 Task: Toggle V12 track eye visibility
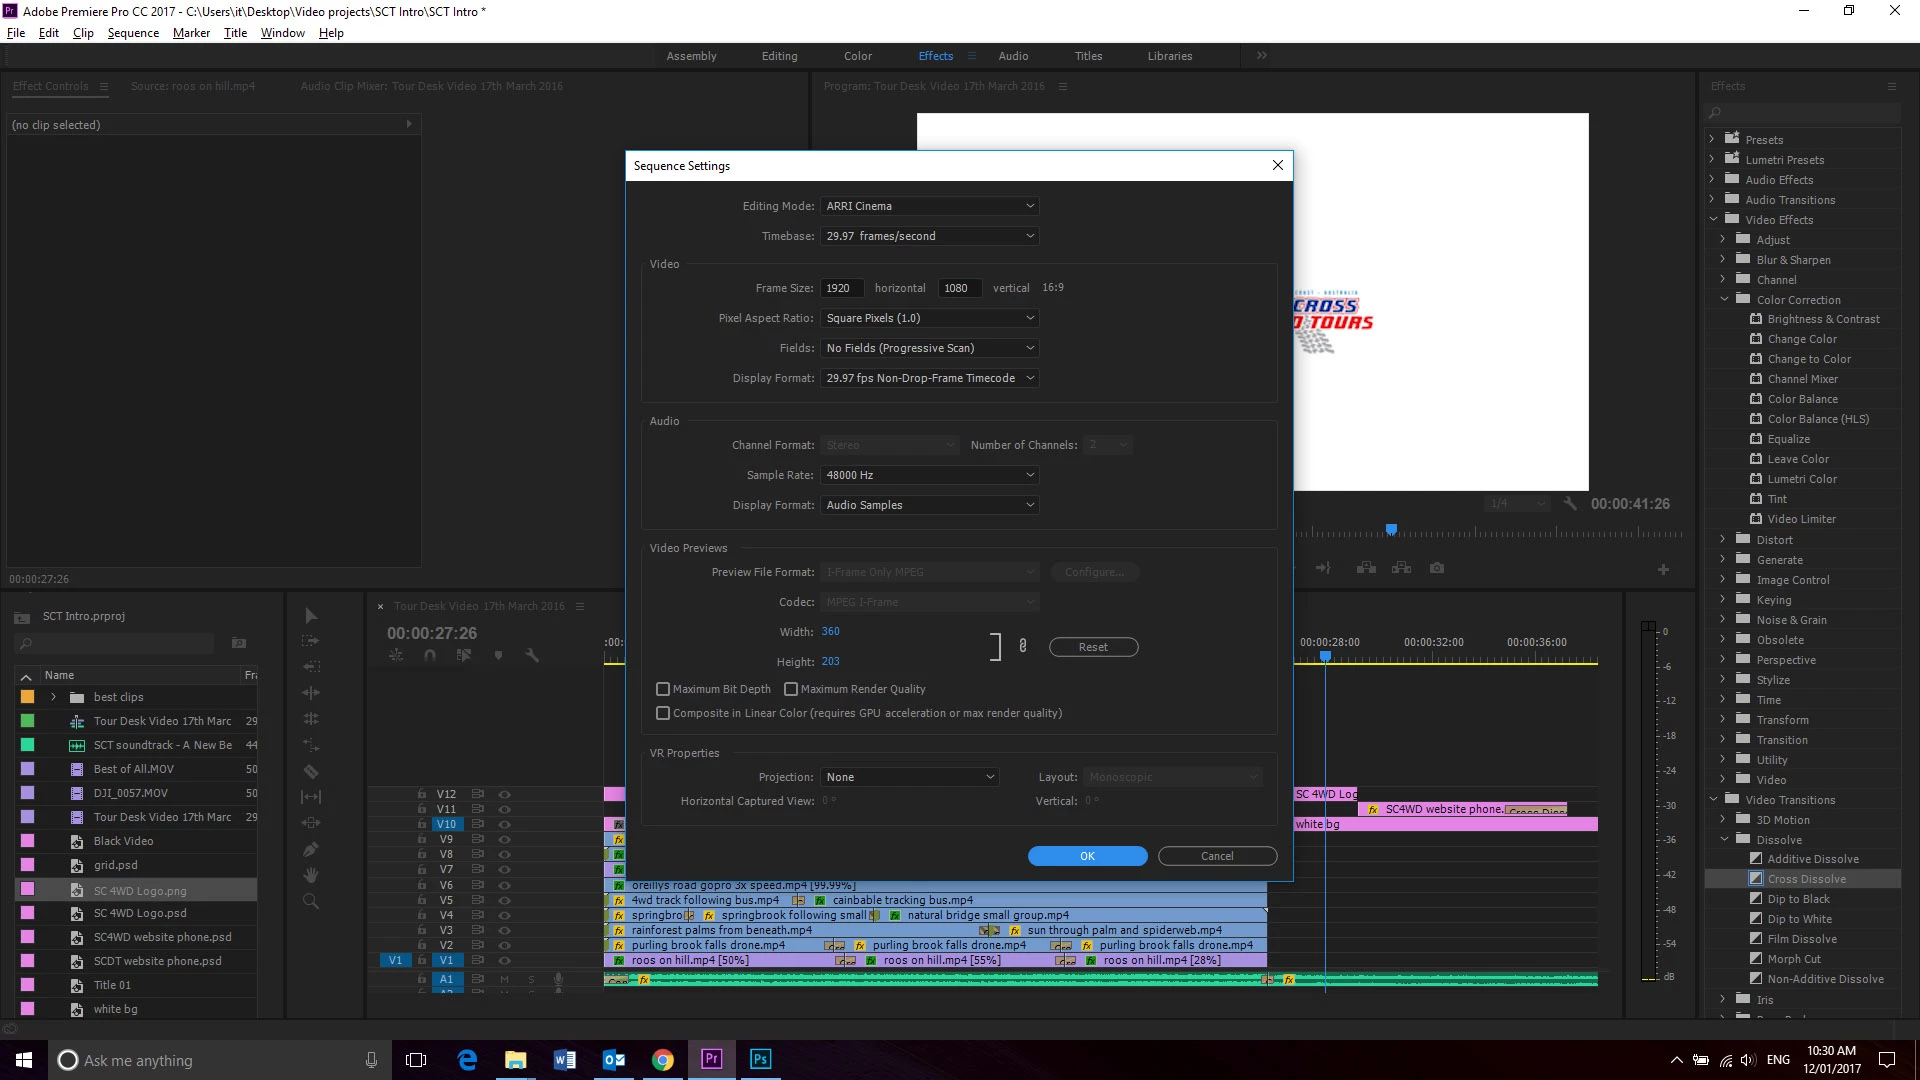click(x=505, y=794)
